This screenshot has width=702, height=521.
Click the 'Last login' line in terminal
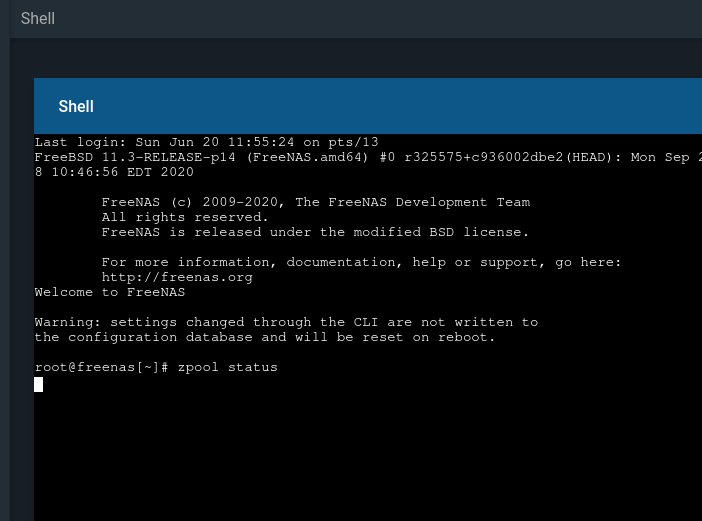click(206, 142)
